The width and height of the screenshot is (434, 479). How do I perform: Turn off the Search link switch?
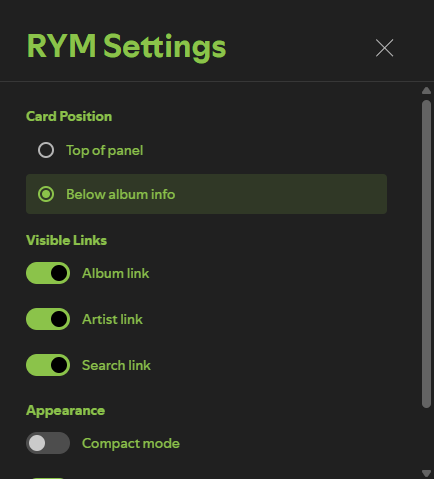[x=48, y=365]
